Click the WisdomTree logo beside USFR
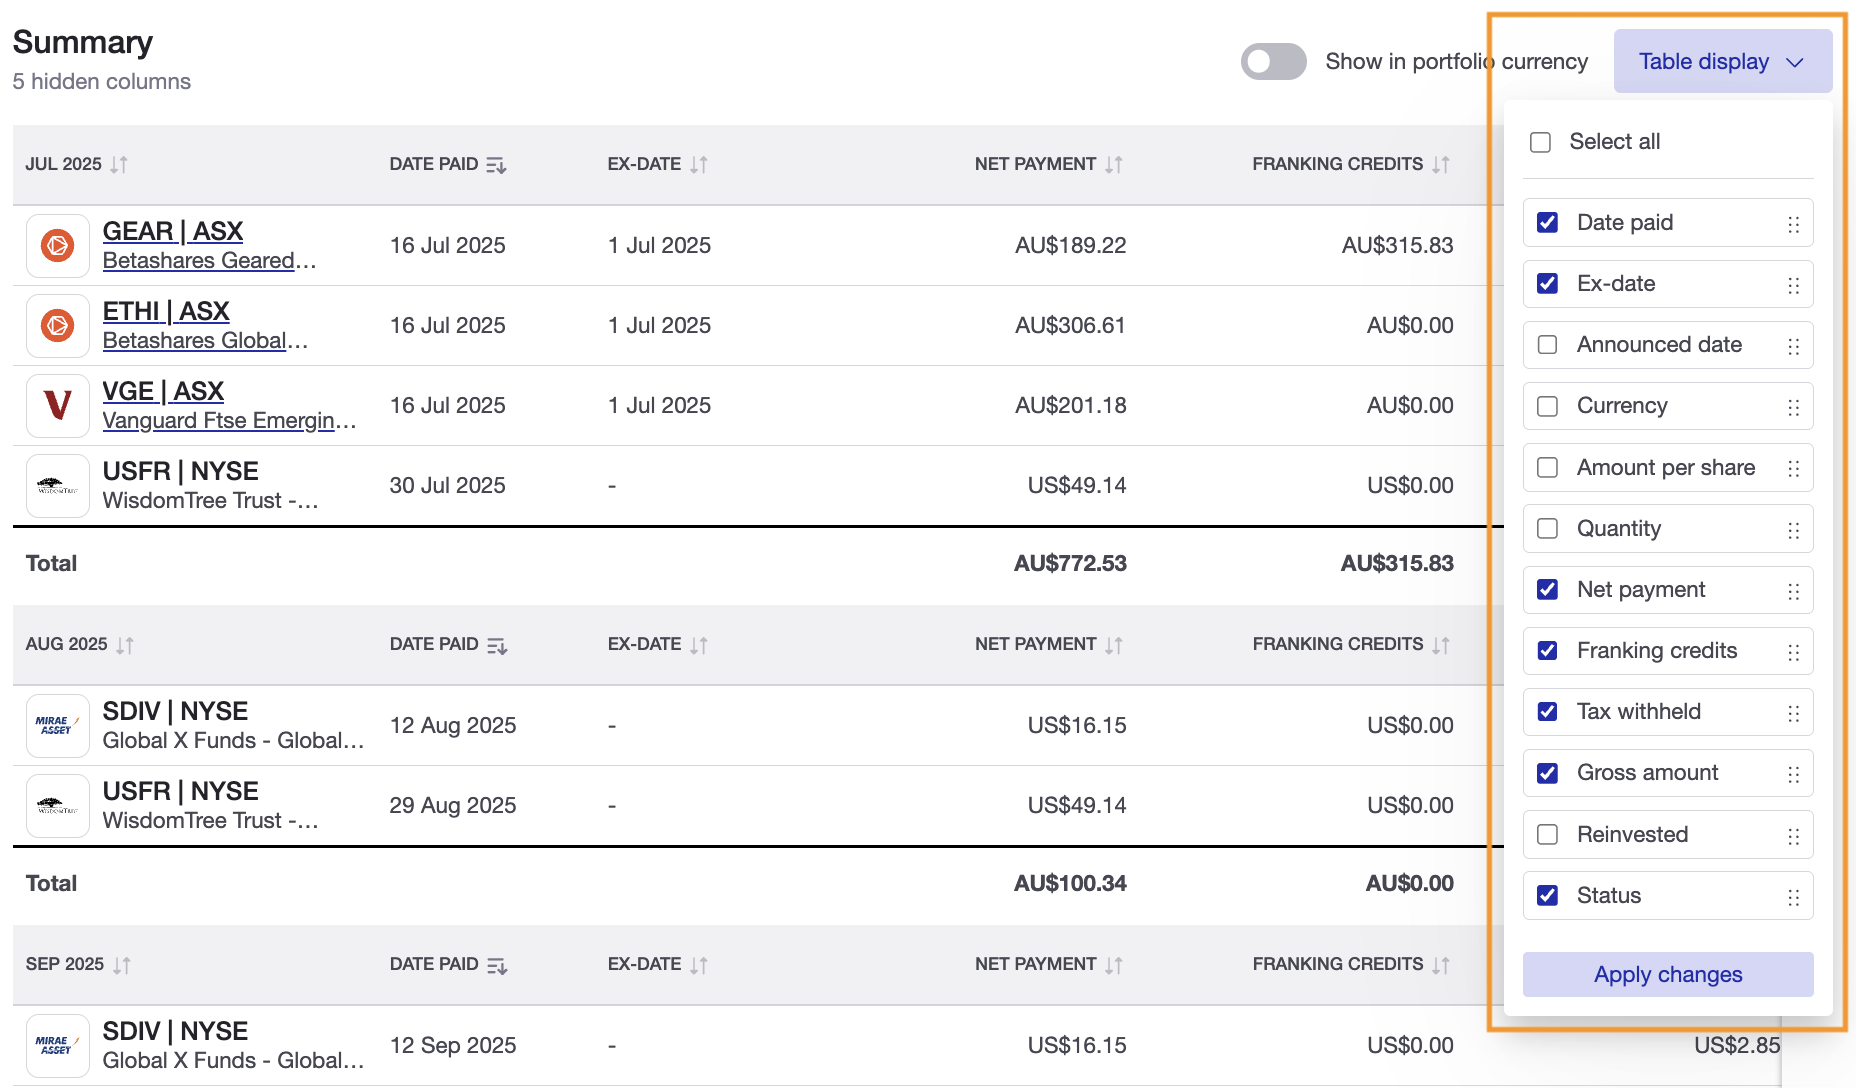1856x1088 pixels. pyautogui.click(x=57, y=486)
